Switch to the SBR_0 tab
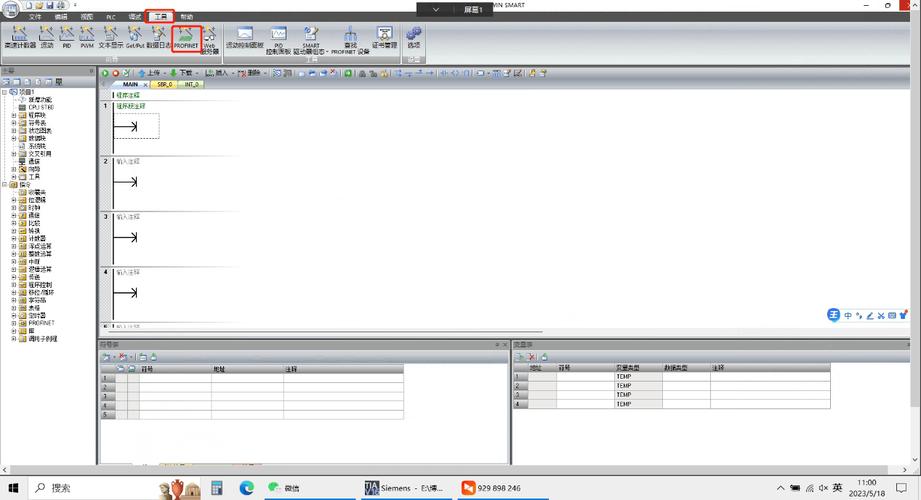This screenshot has width=921, height=500. (x=164, y=85)
